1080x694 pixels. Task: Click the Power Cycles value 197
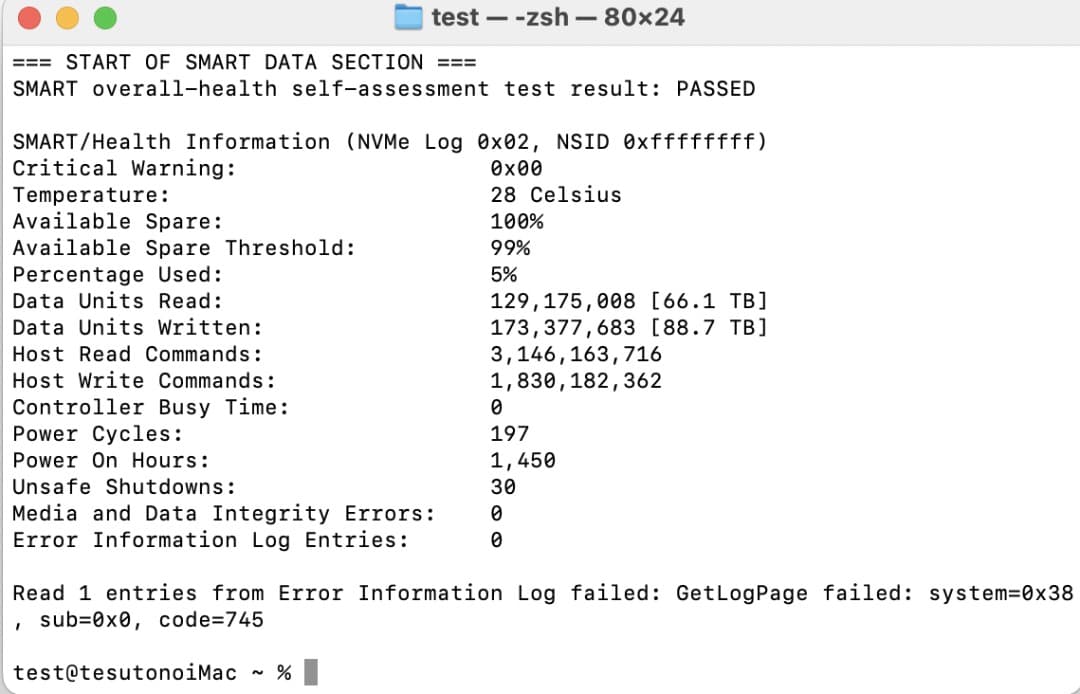[x=509, y=434]
